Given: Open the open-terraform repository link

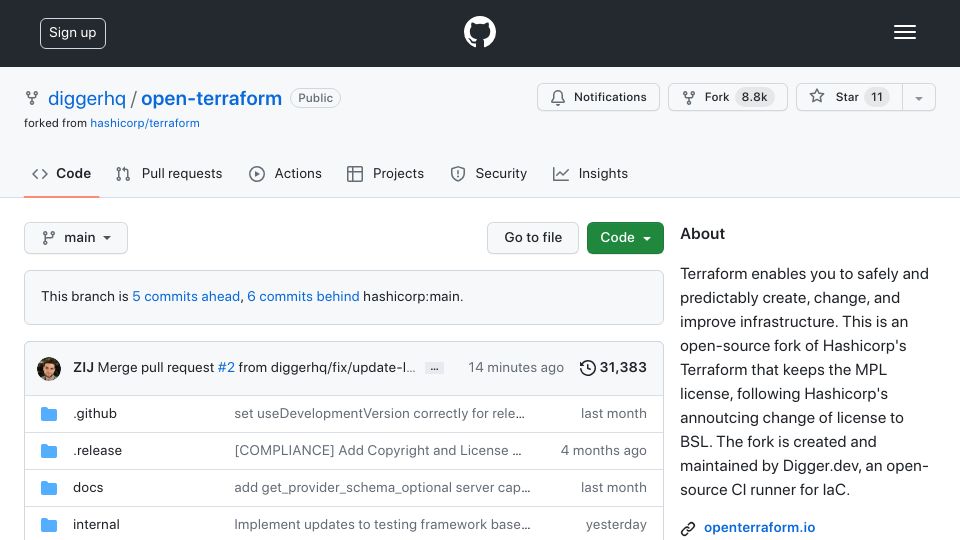Looking at the screenshot, I should pyautogui.click(x=211, y=98).
